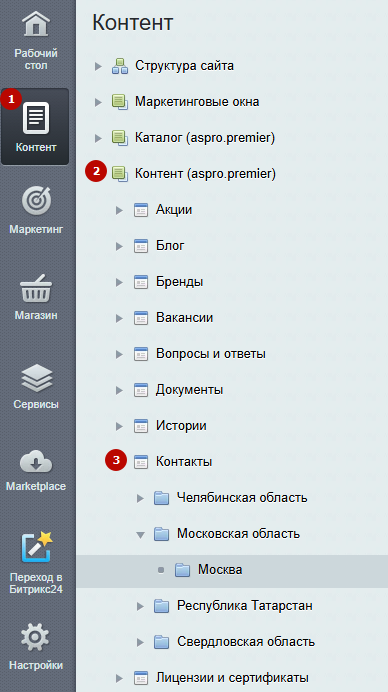This screenshot has height=692, width=388.
Task: Expand the Челябинская область folder arrow
Action: [x=140, y=498]
